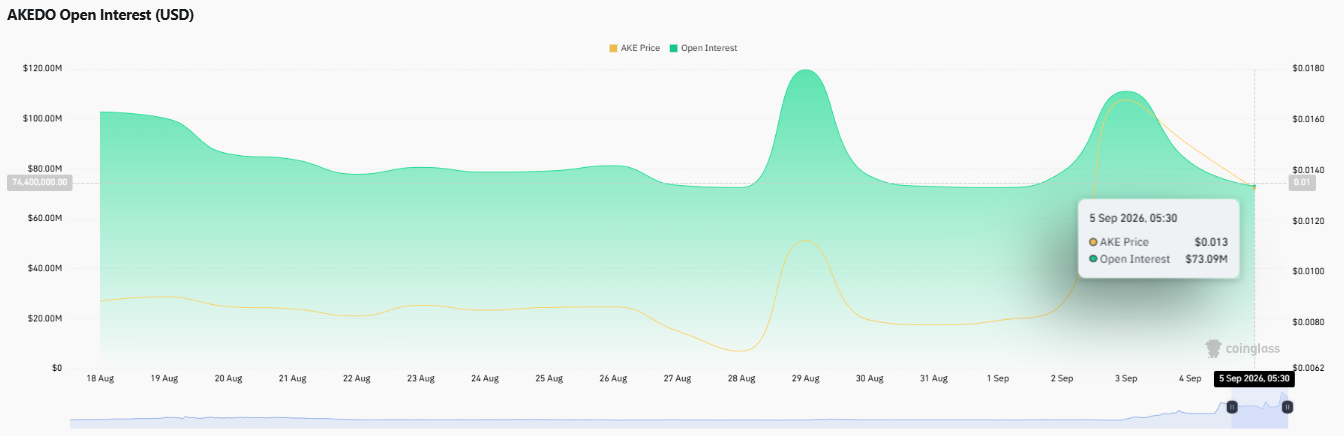Click the $20.00M y-axis label
1344x436 pixels.
46,318
